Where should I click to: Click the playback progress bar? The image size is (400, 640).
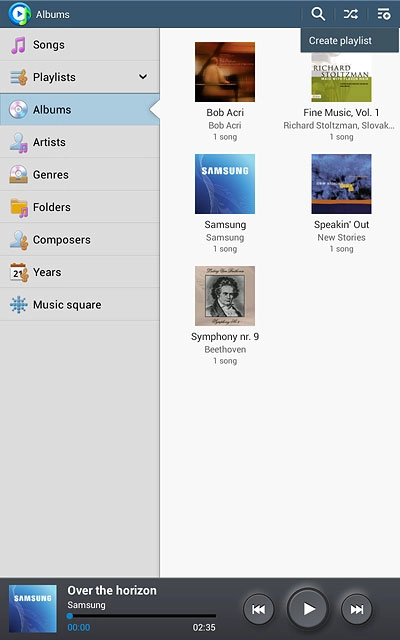(x=142, y=616)
